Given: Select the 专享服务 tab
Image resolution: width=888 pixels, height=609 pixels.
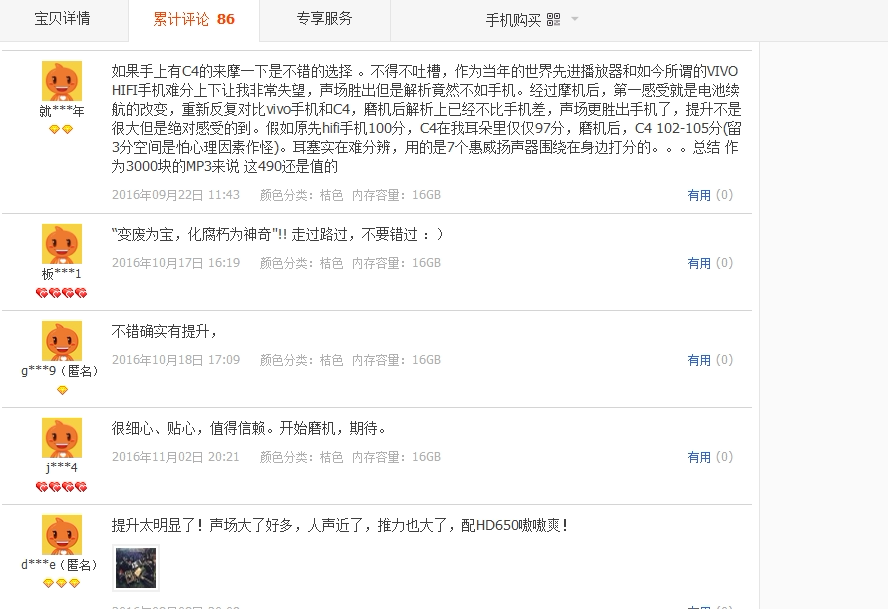Looking at the screenshot, I should point(325,19).
